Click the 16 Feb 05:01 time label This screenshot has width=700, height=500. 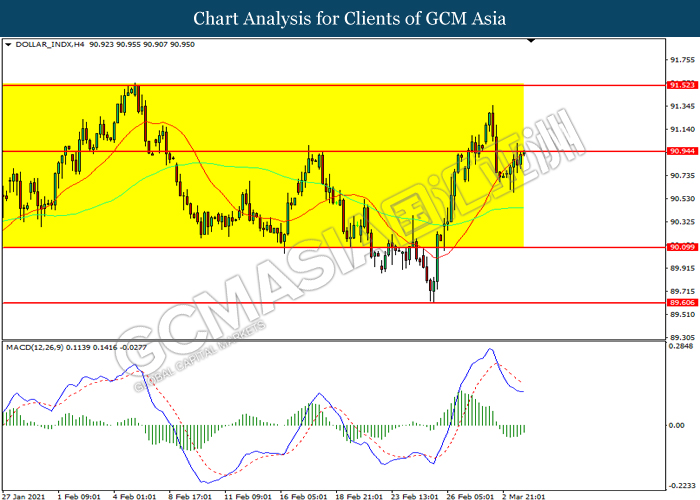click(303, 496)
